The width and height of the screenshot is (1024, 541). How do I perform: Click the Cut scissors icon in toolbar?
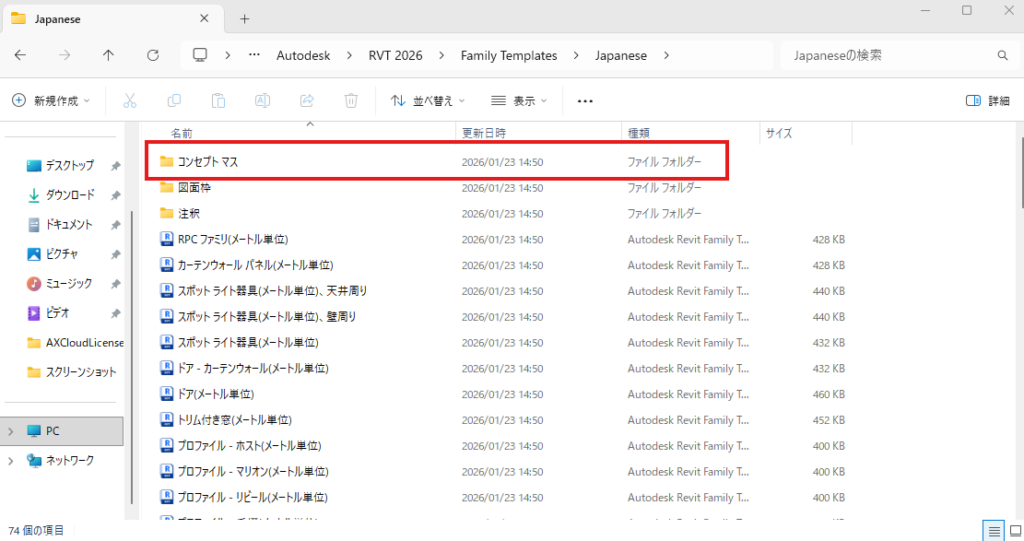pyautogui.click(x=129, y=101)
